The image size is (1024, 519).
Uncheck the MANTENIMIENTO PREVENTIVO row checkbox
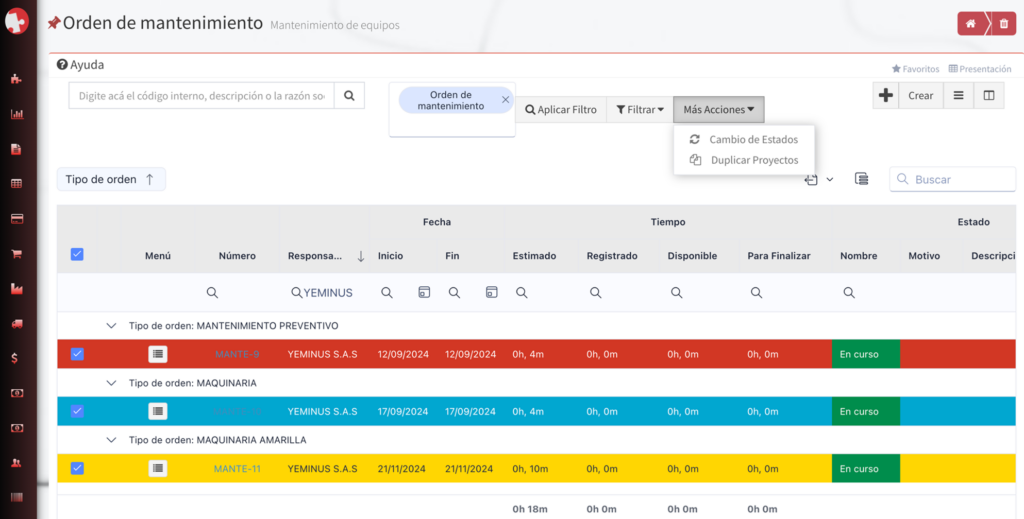pyautogui.click(x=77, y=354)
